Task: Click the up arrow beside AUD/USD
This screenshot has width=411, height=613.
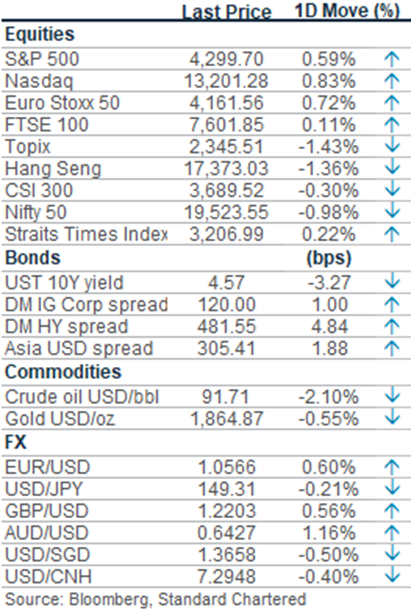Action: tap(392, 533)
